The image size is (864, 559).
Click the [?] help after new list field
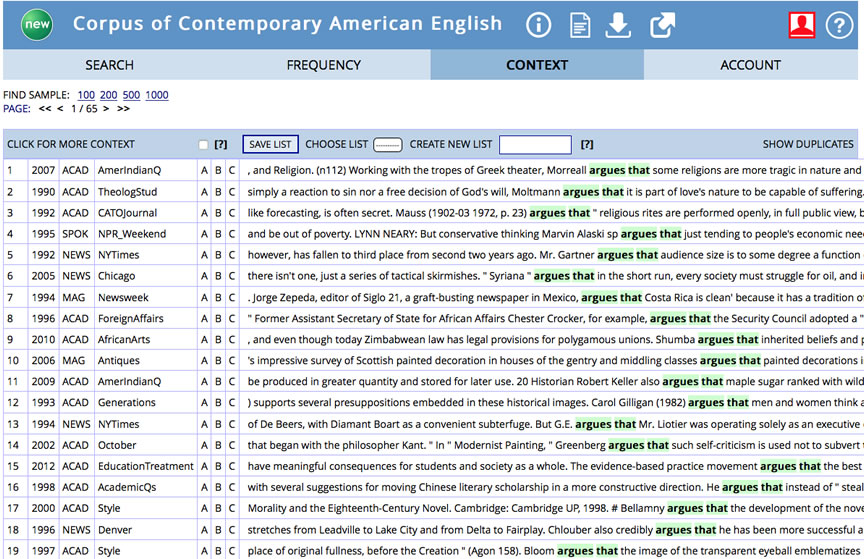click(587, 144)
